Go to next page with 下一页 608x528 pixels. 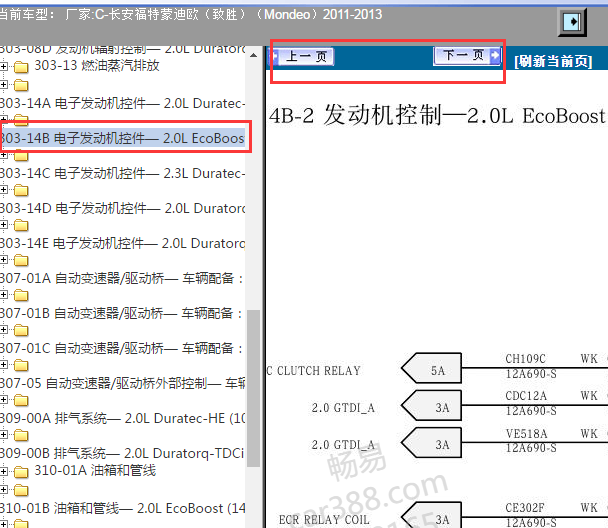pyautogui.click(x=467, y=55)
